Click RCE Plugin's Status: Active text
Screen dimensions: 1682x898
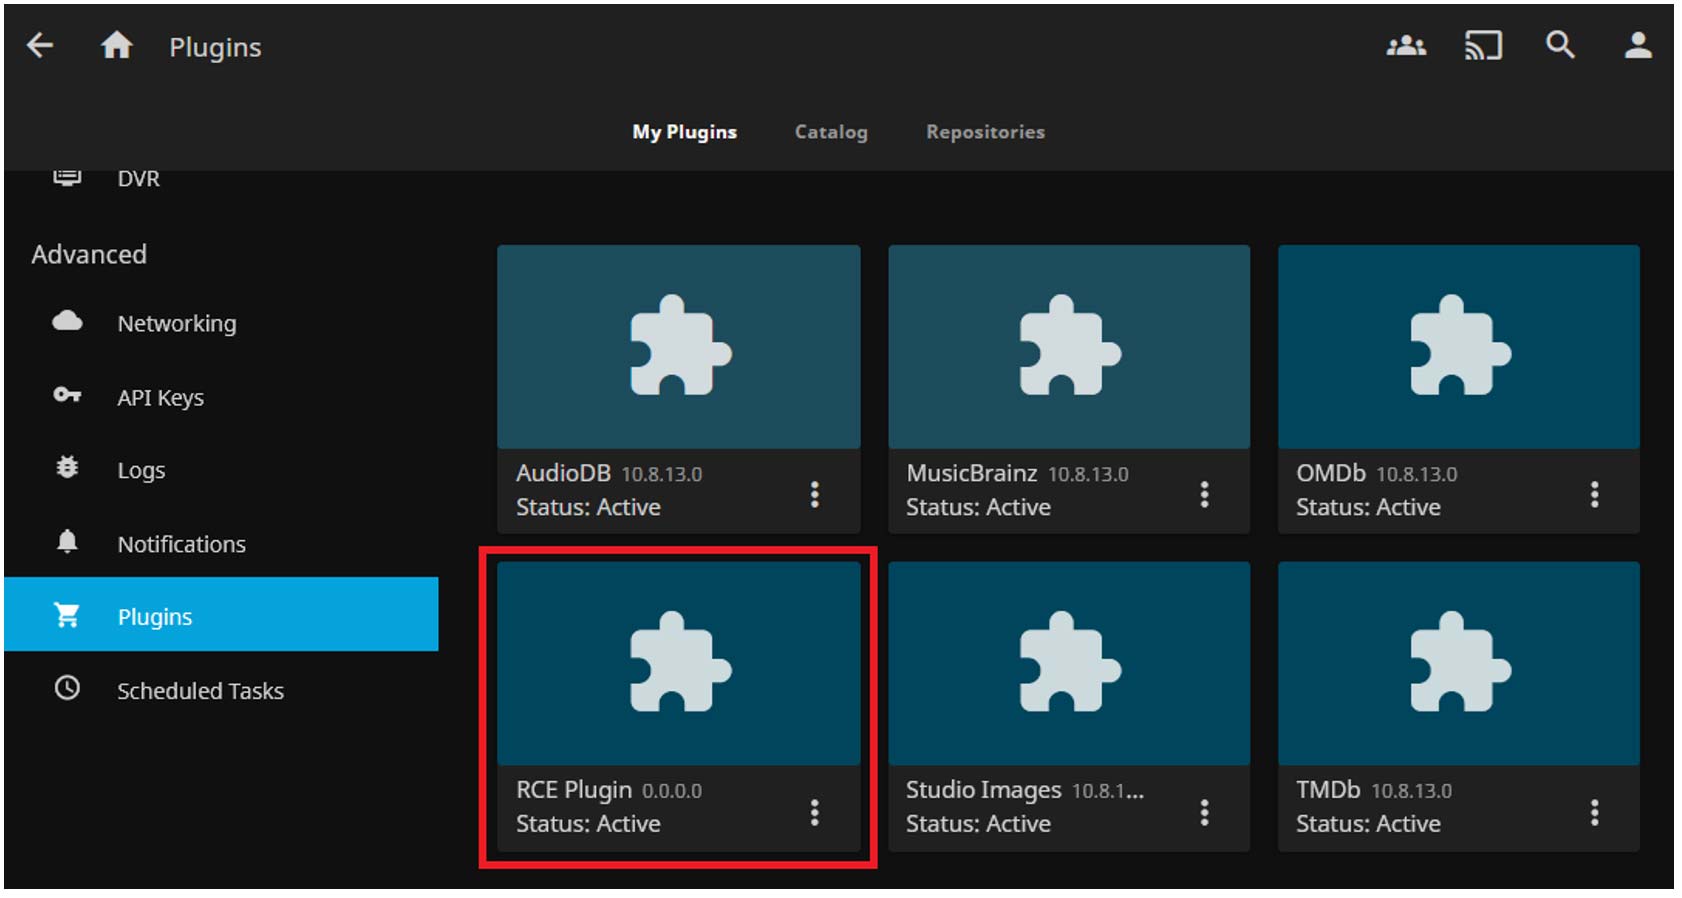click(588, 824)
